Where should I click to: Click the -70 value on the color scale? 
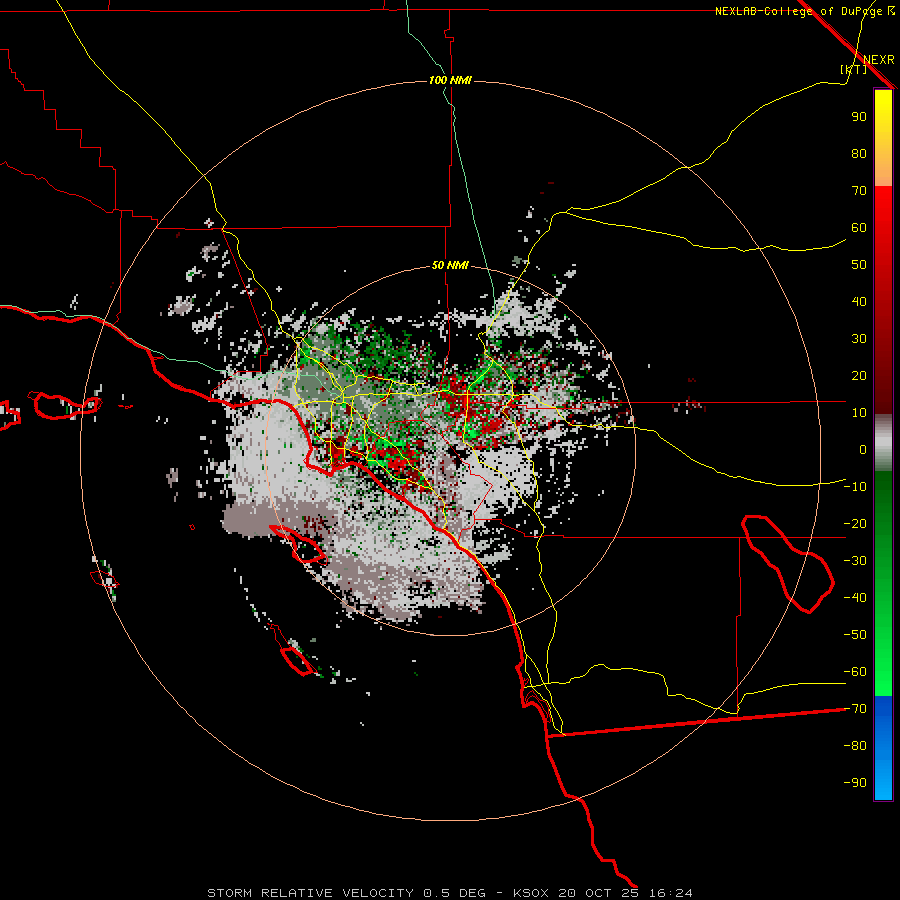(855, 709)
